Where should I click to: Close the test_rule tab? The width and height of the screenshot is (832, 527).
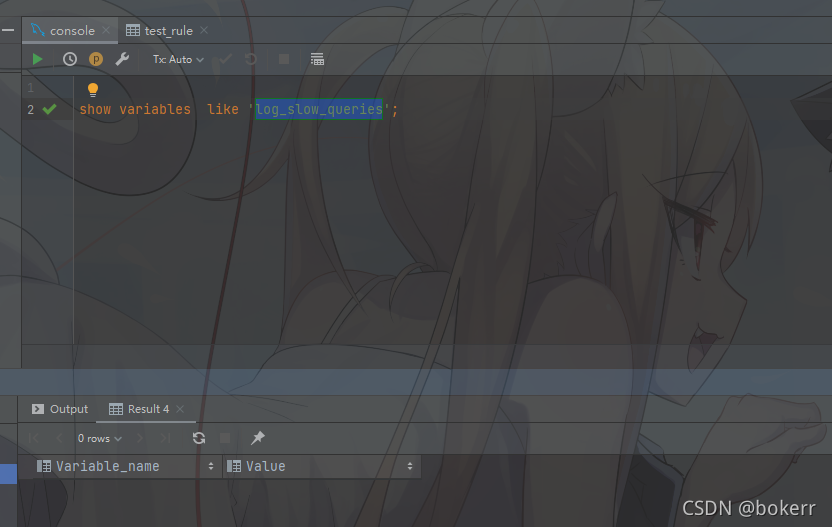pyautogui.click(x=204, y=30)
